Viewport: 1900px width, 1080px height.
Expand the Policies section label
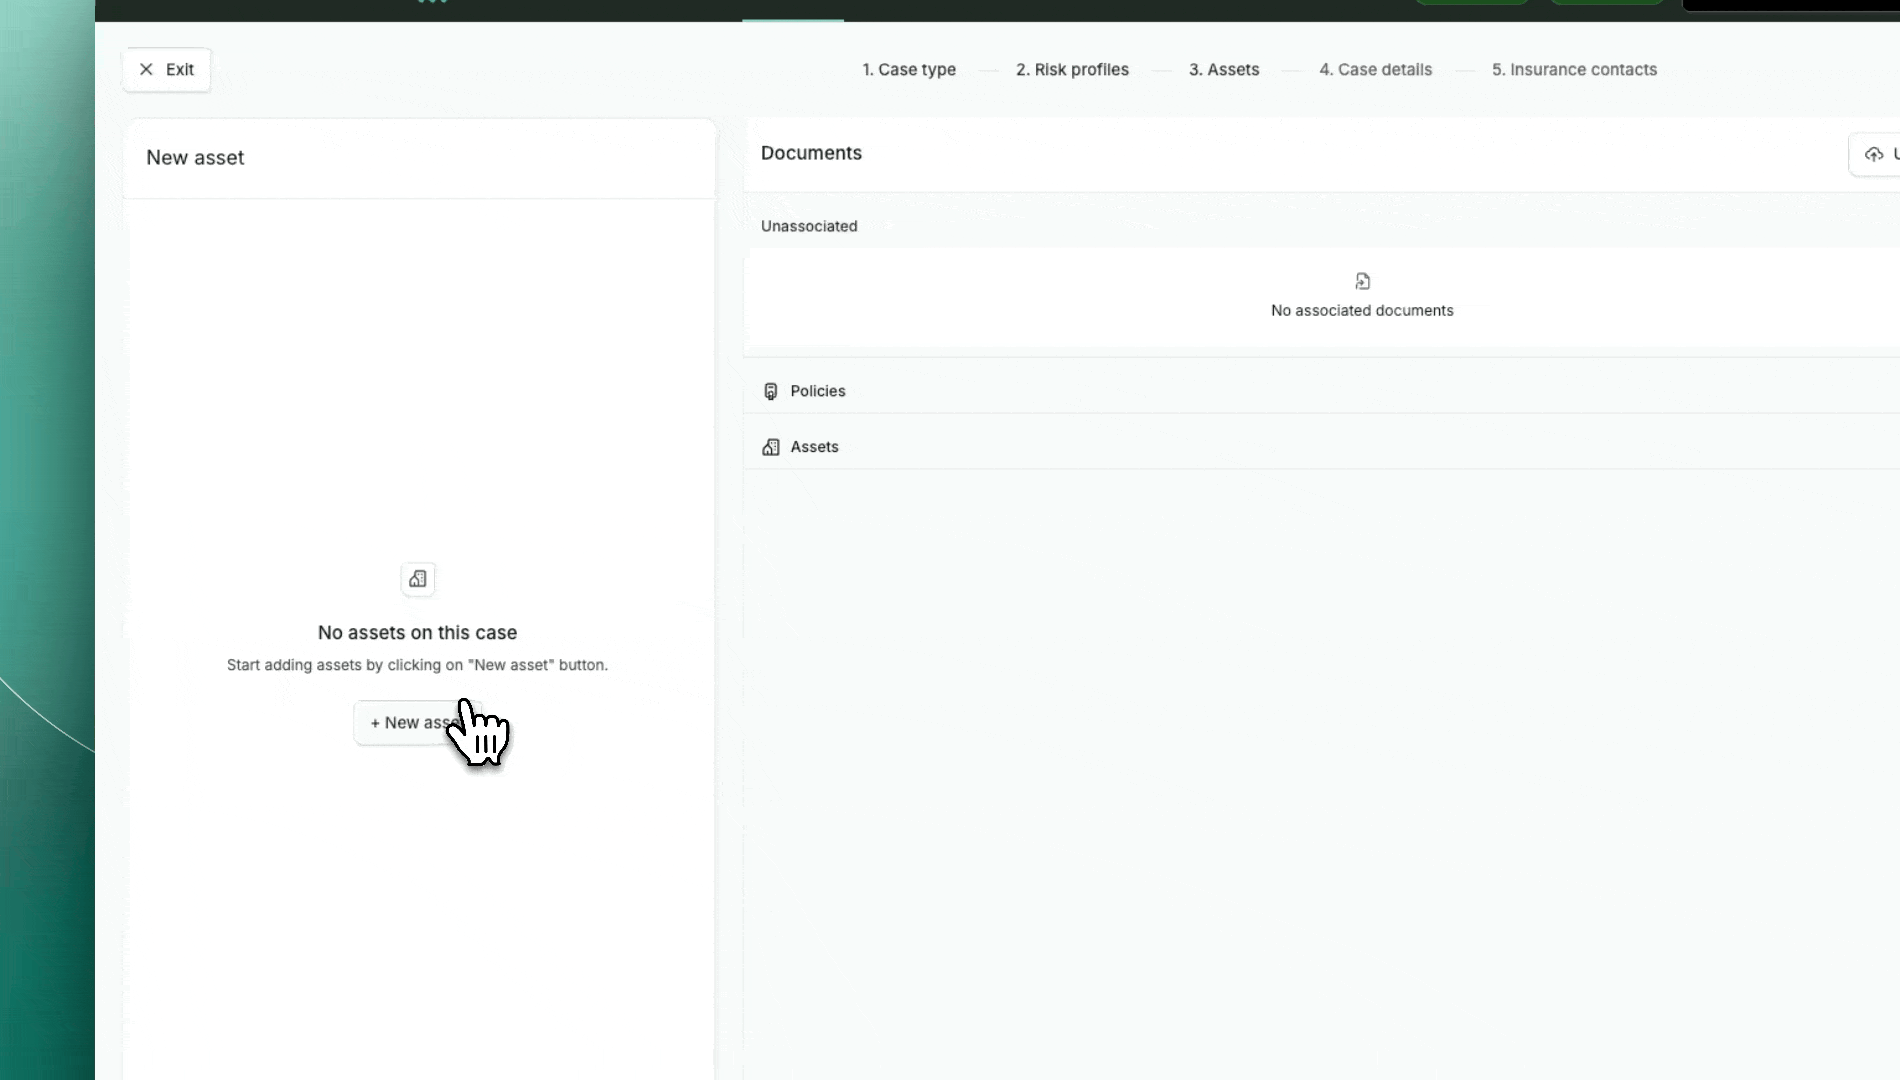click(x=817, y=391)
